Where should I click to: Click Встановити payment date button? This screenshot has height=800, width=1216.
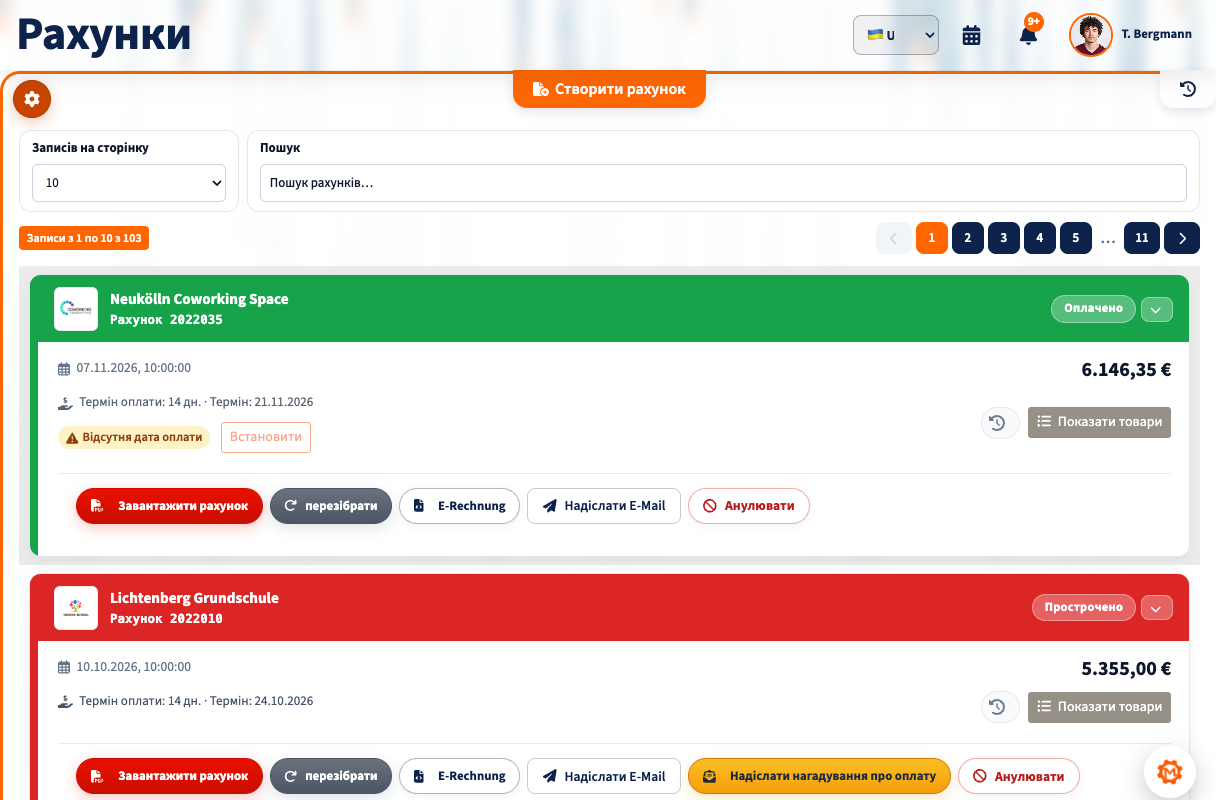266,437
